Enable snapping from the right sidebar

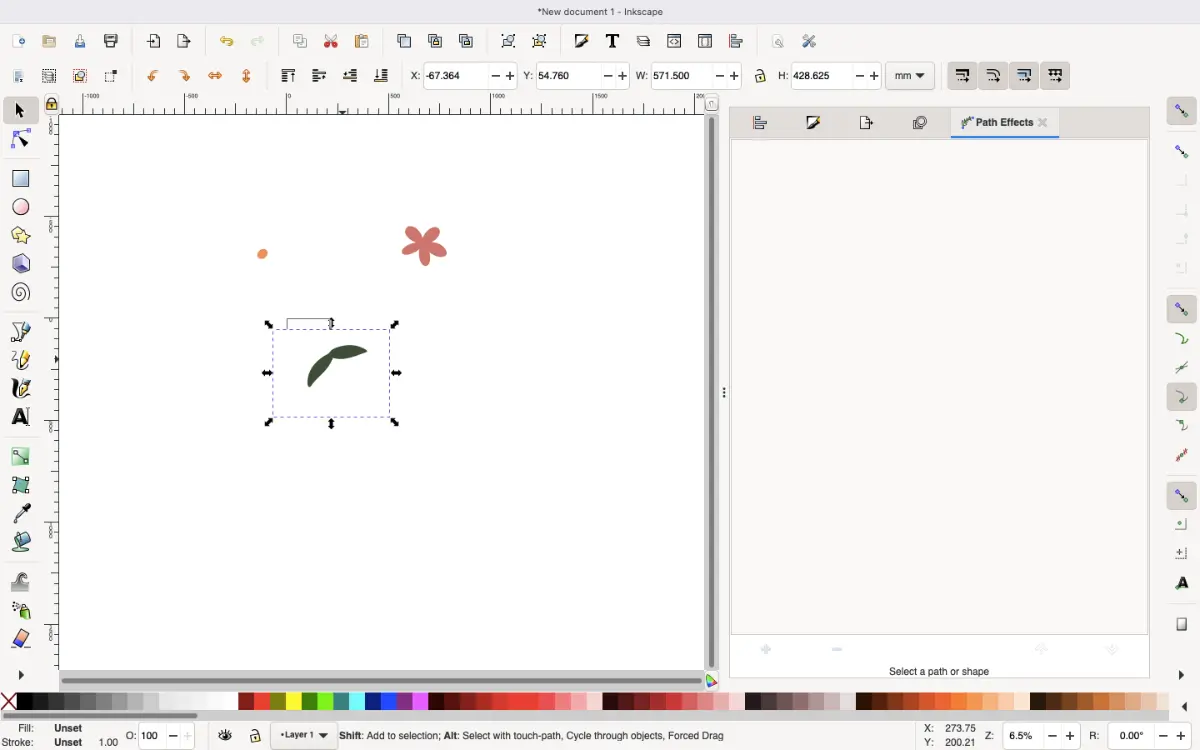tap(1181, 111)
